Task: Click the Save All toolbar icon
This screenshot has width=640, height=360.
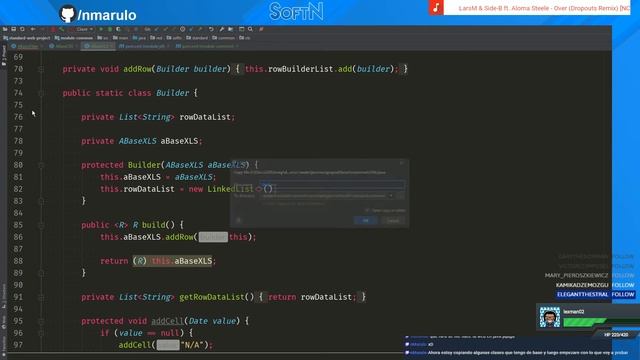Action: pos(13,29)
